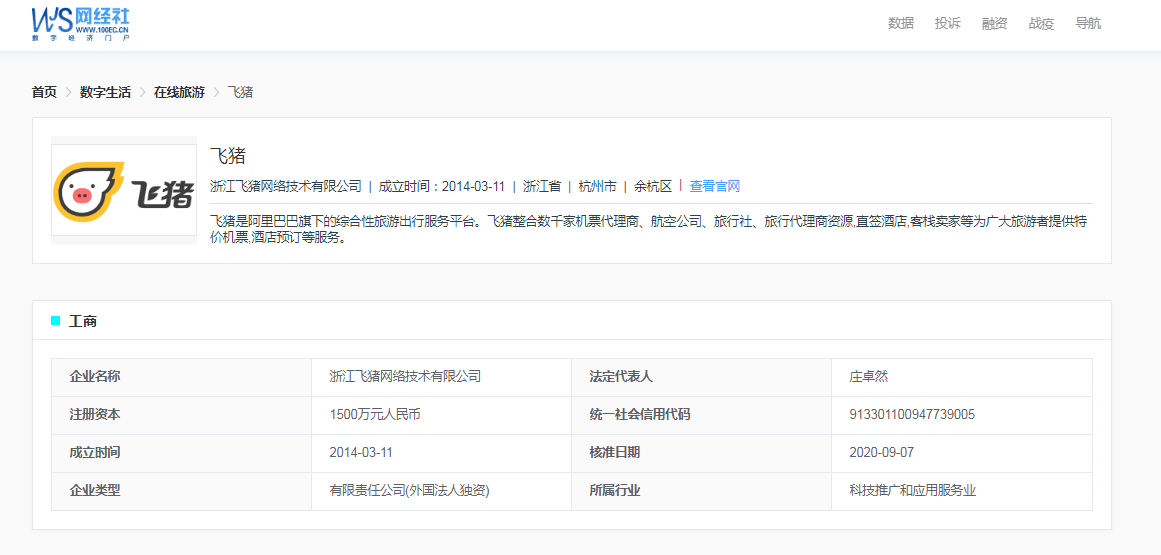The image size is (1161, 555).
Task: Click the 杭州市 city text
Action: pyautogui.click(x=597, y=186)
